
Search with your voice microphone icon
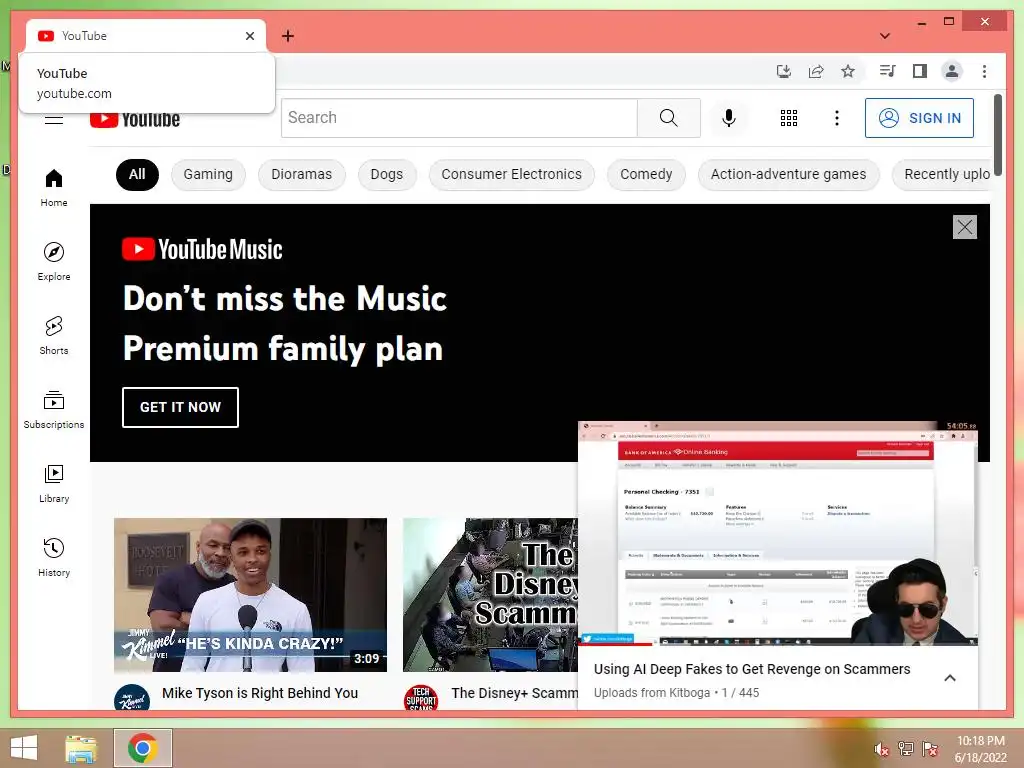click(x=729, y=118)
